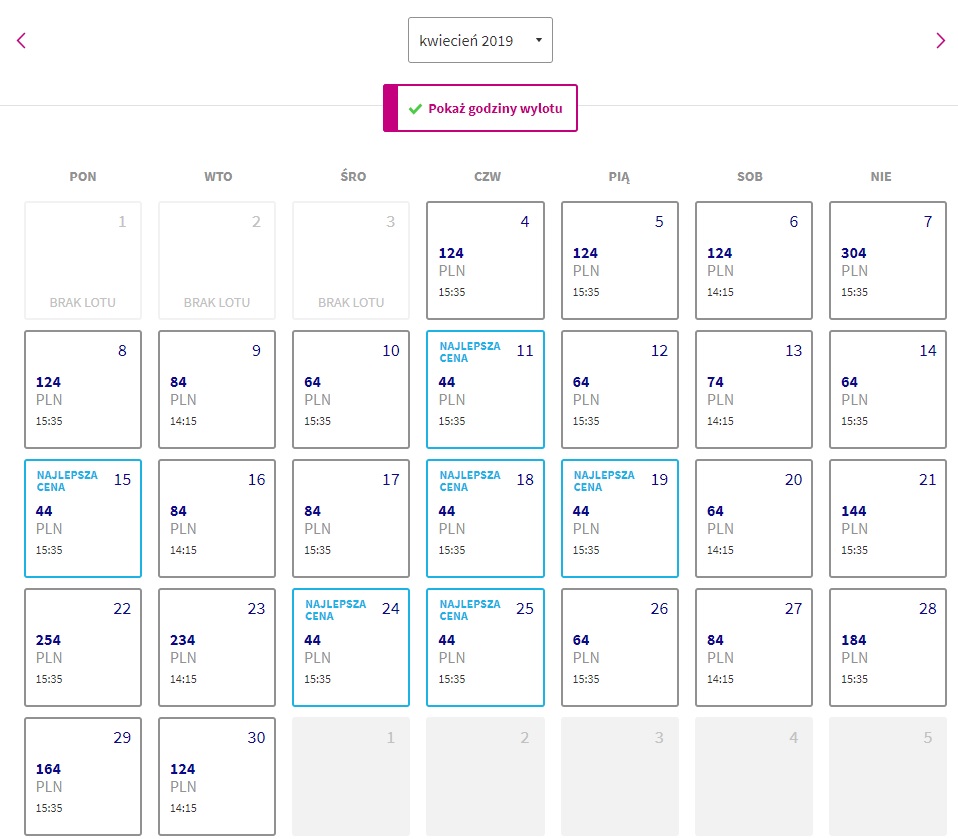Pick April 17 flight for 84 PLN

[351, 518]
